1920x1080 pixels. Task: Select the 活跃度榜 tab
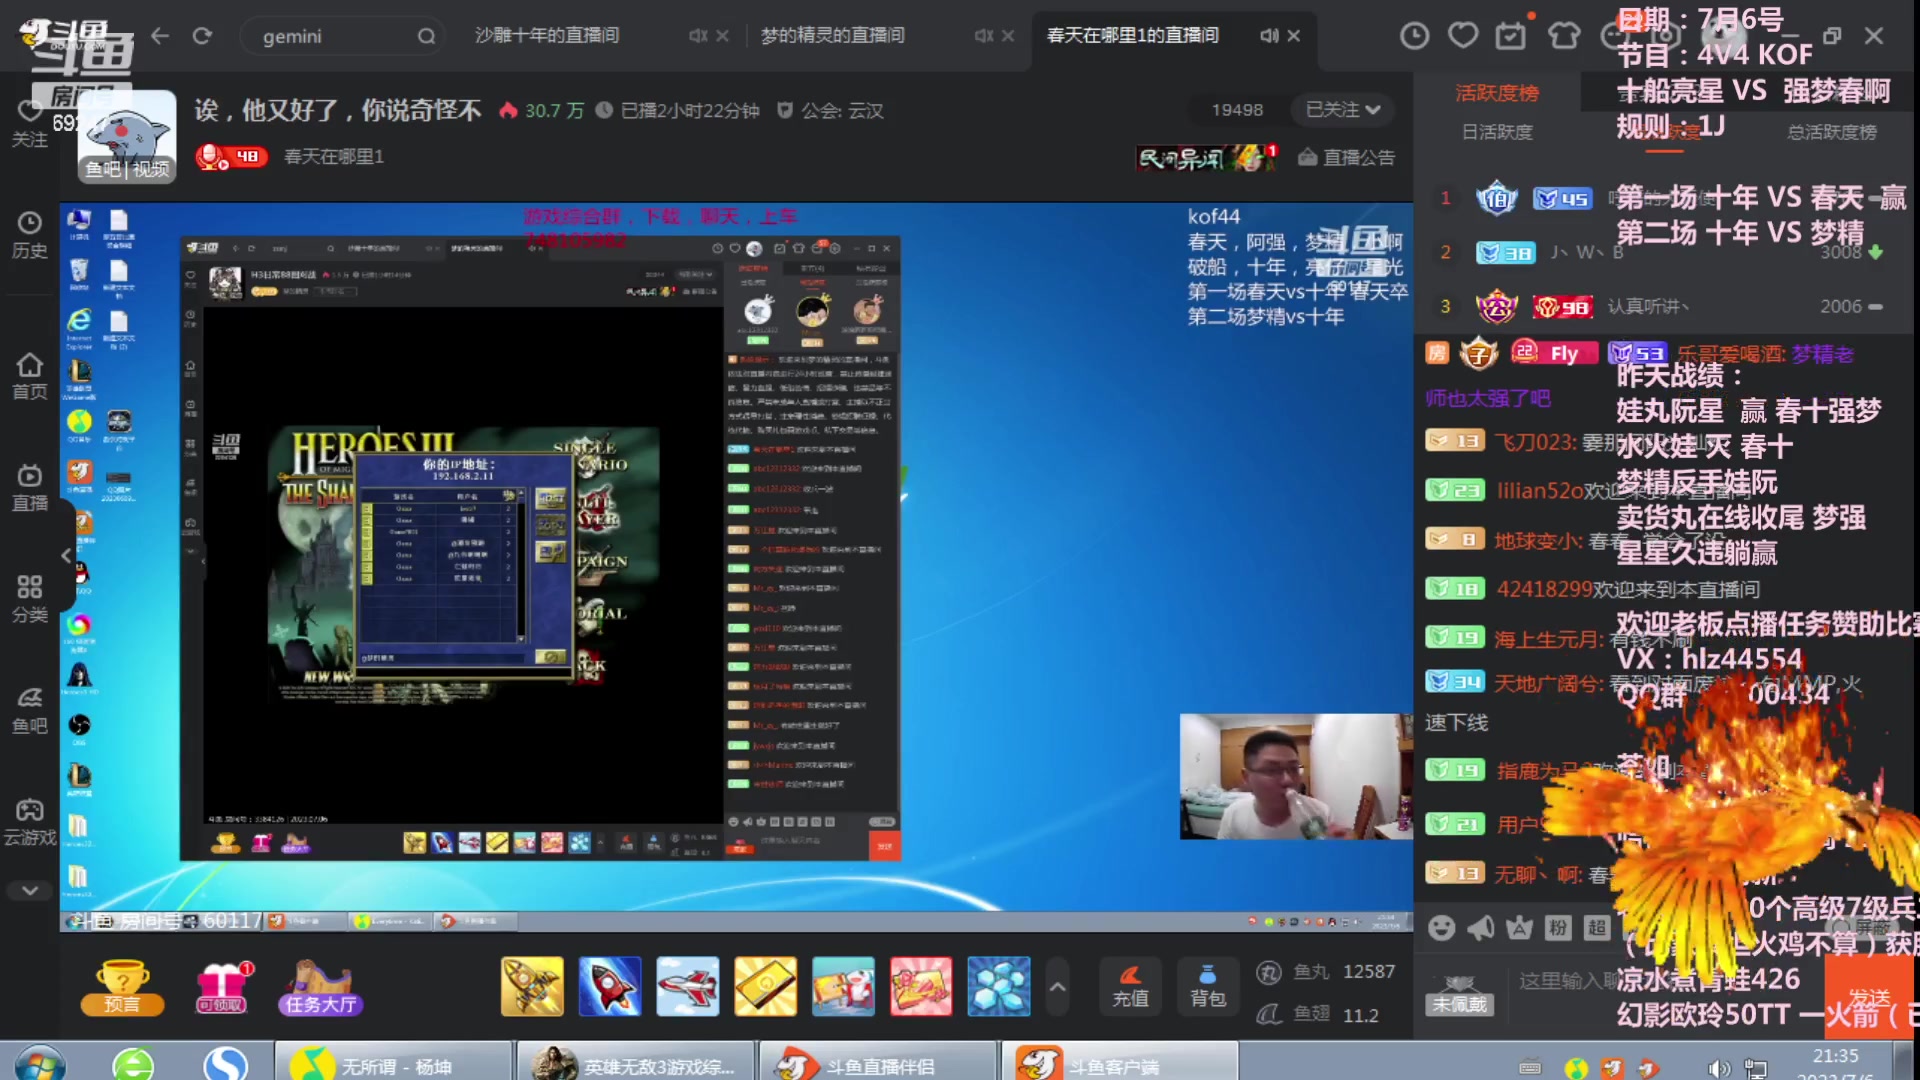(x=1497, y=93)
